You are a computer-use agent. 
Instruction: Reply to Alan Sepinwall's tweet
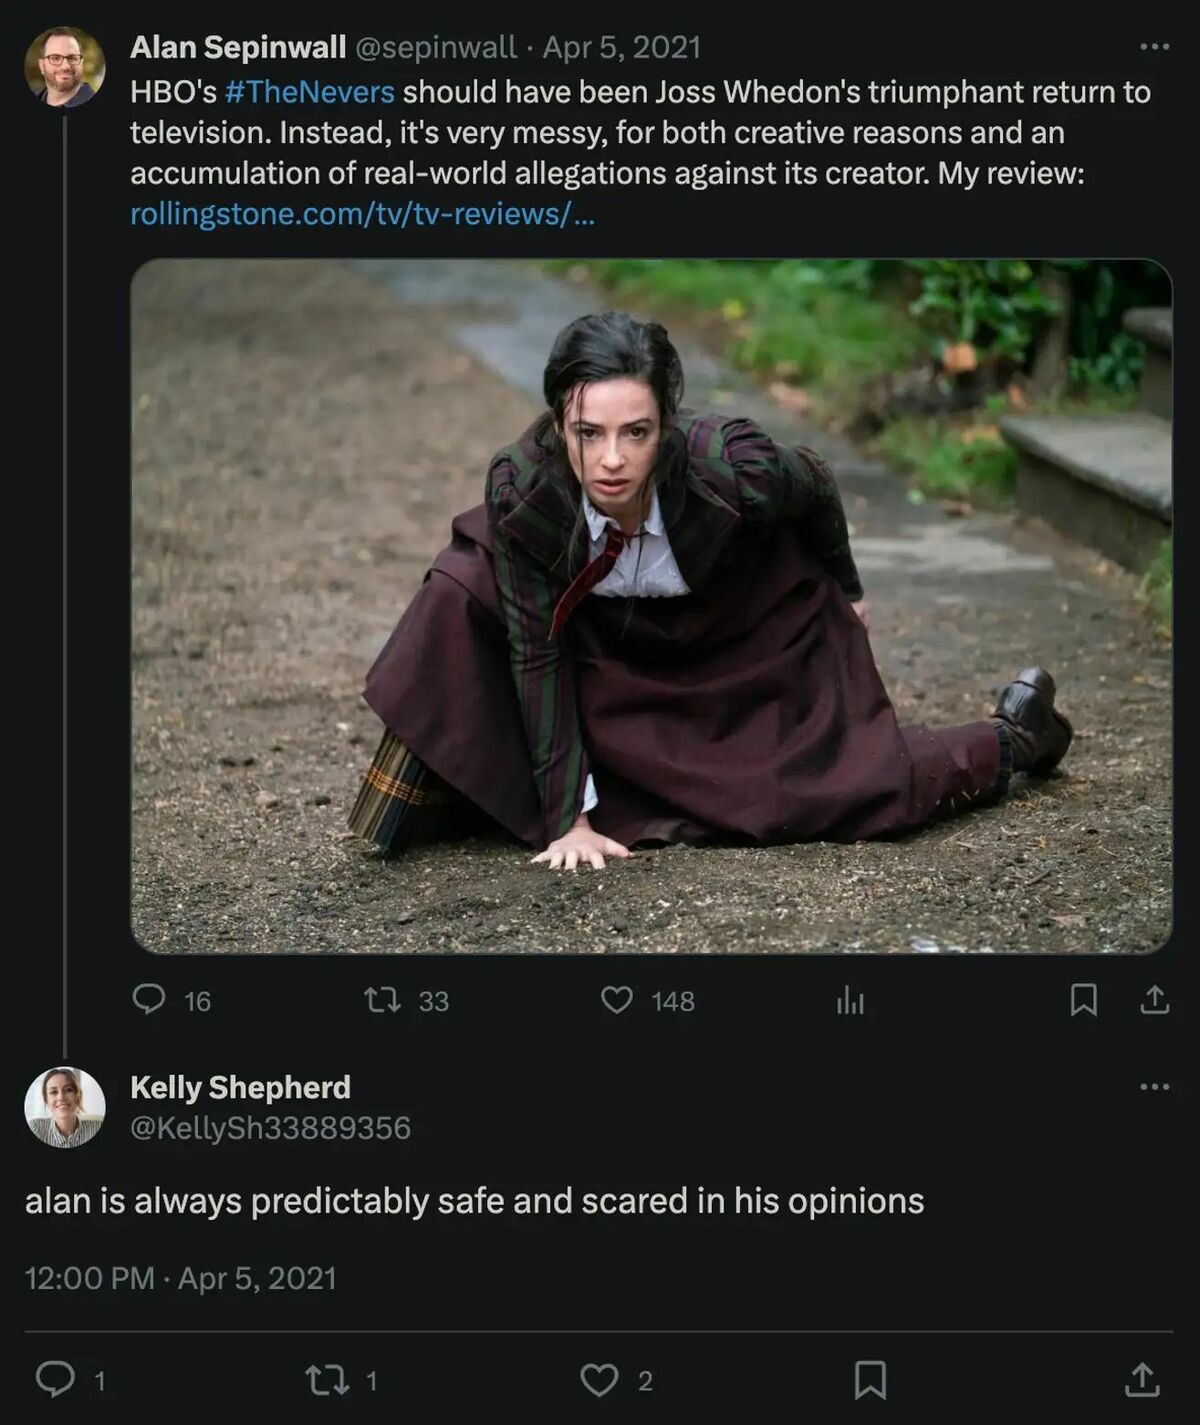(x=149, y=999)
